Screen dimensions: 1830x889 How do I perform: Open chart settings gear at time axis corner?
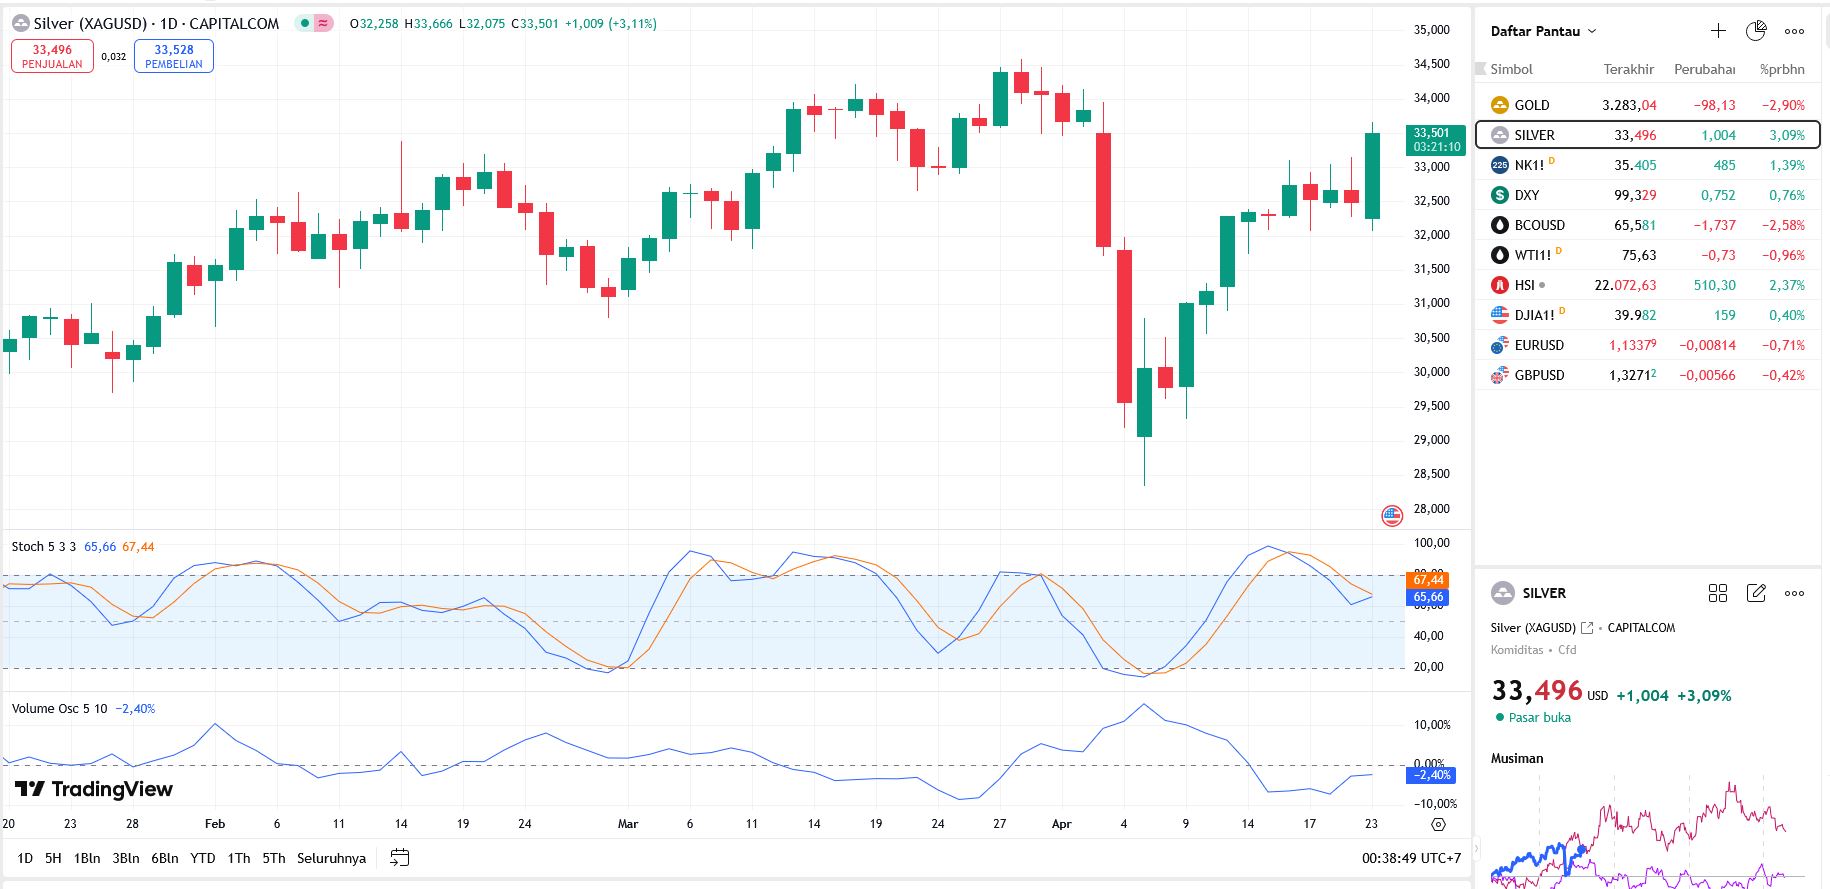click(1438, 825)
